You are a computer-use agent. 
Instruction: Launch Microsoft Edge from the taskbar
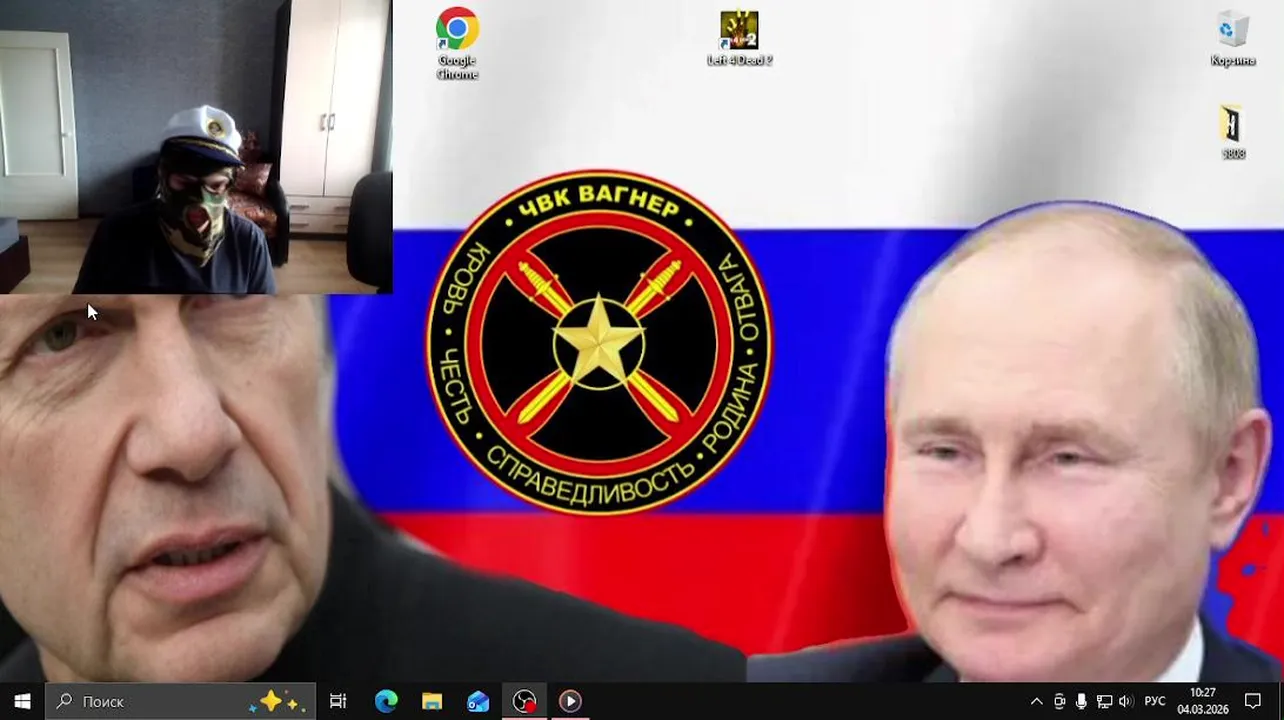[386, 701]
